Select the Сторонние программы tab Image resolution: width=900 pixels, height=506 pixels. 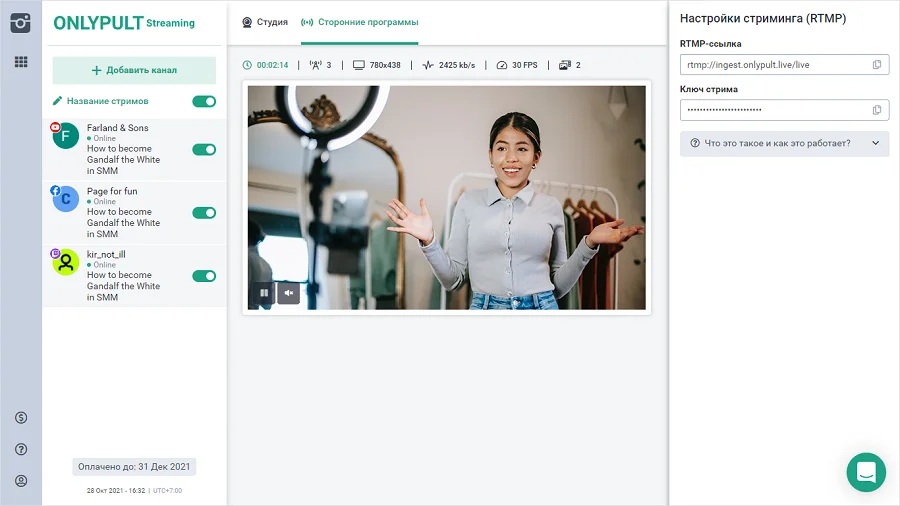coord(360,22)
